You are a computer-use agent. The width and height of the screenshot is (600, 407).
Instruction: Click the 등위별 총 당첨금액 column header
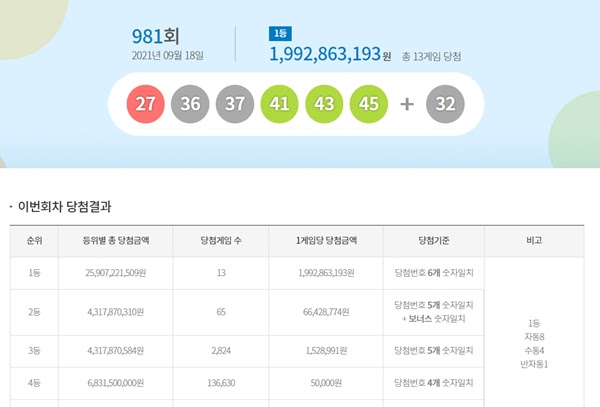[x=116, y=241]
